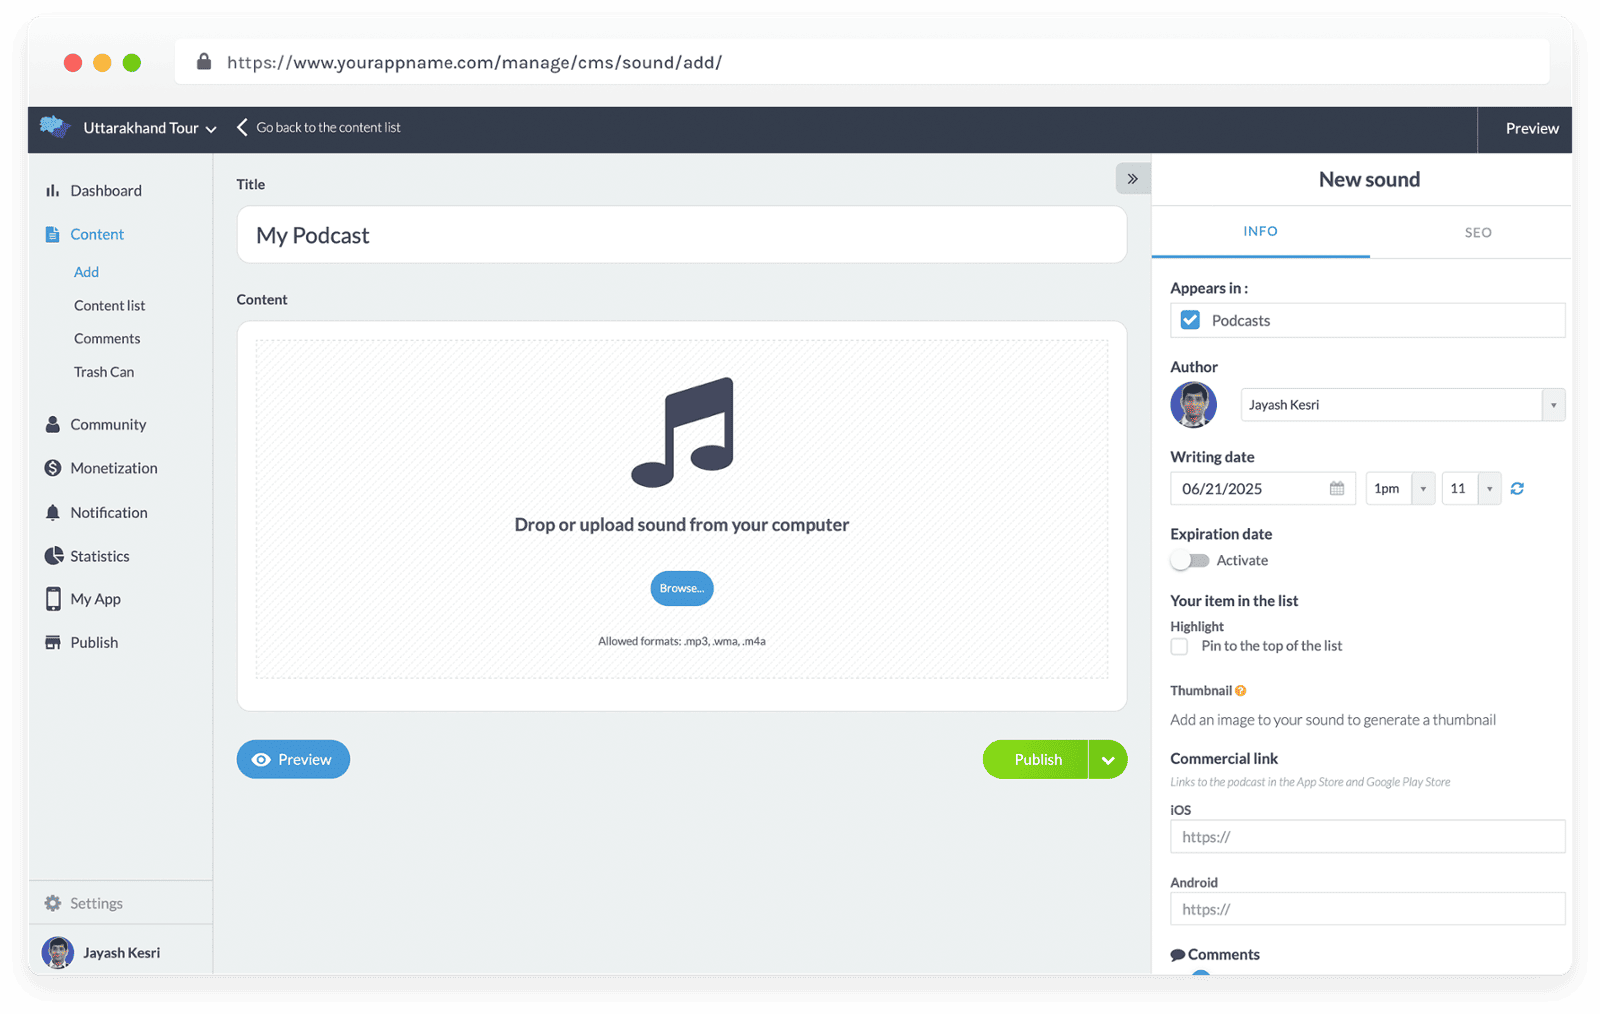Viewport: 1600px width, 1014px height.
Task: Click the Dashboard bar chart icon
Action: (52, 191)
